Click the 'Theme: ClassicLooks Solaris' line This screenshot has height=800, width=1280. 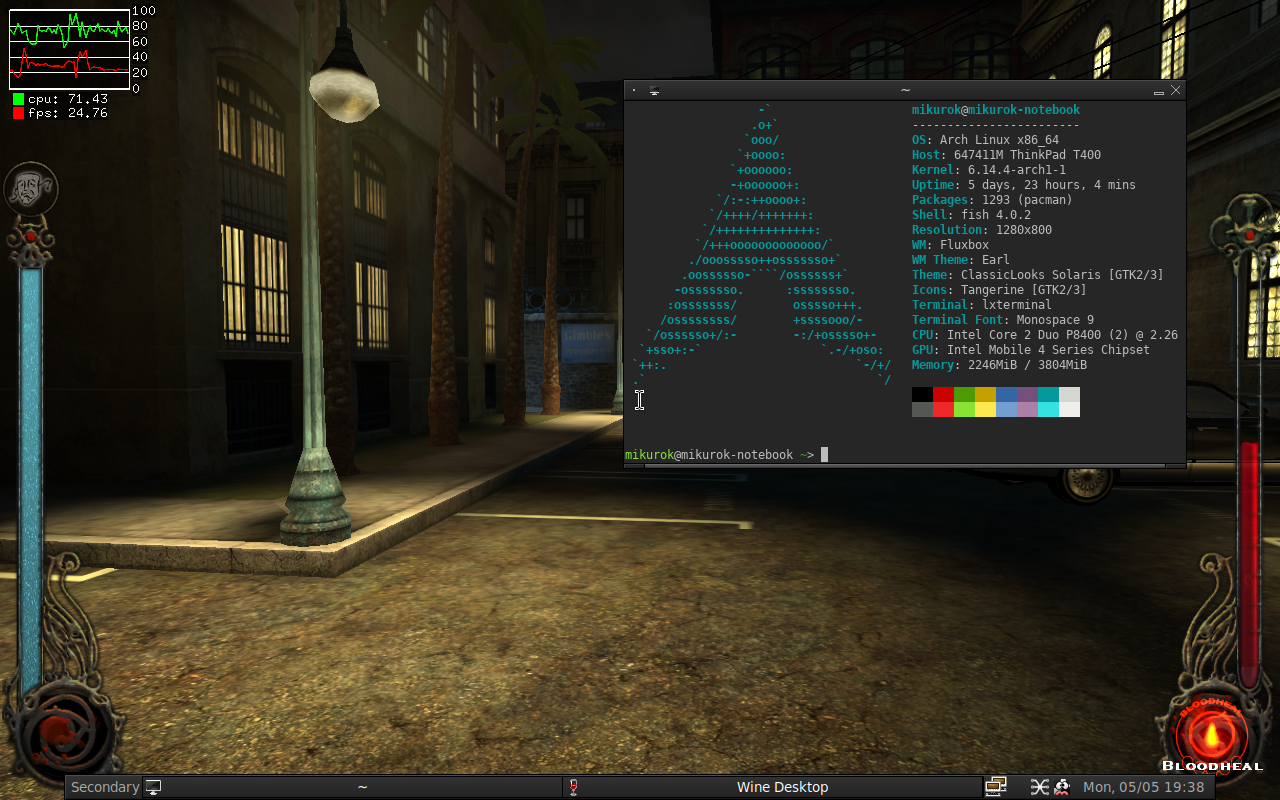point(1038,275)
